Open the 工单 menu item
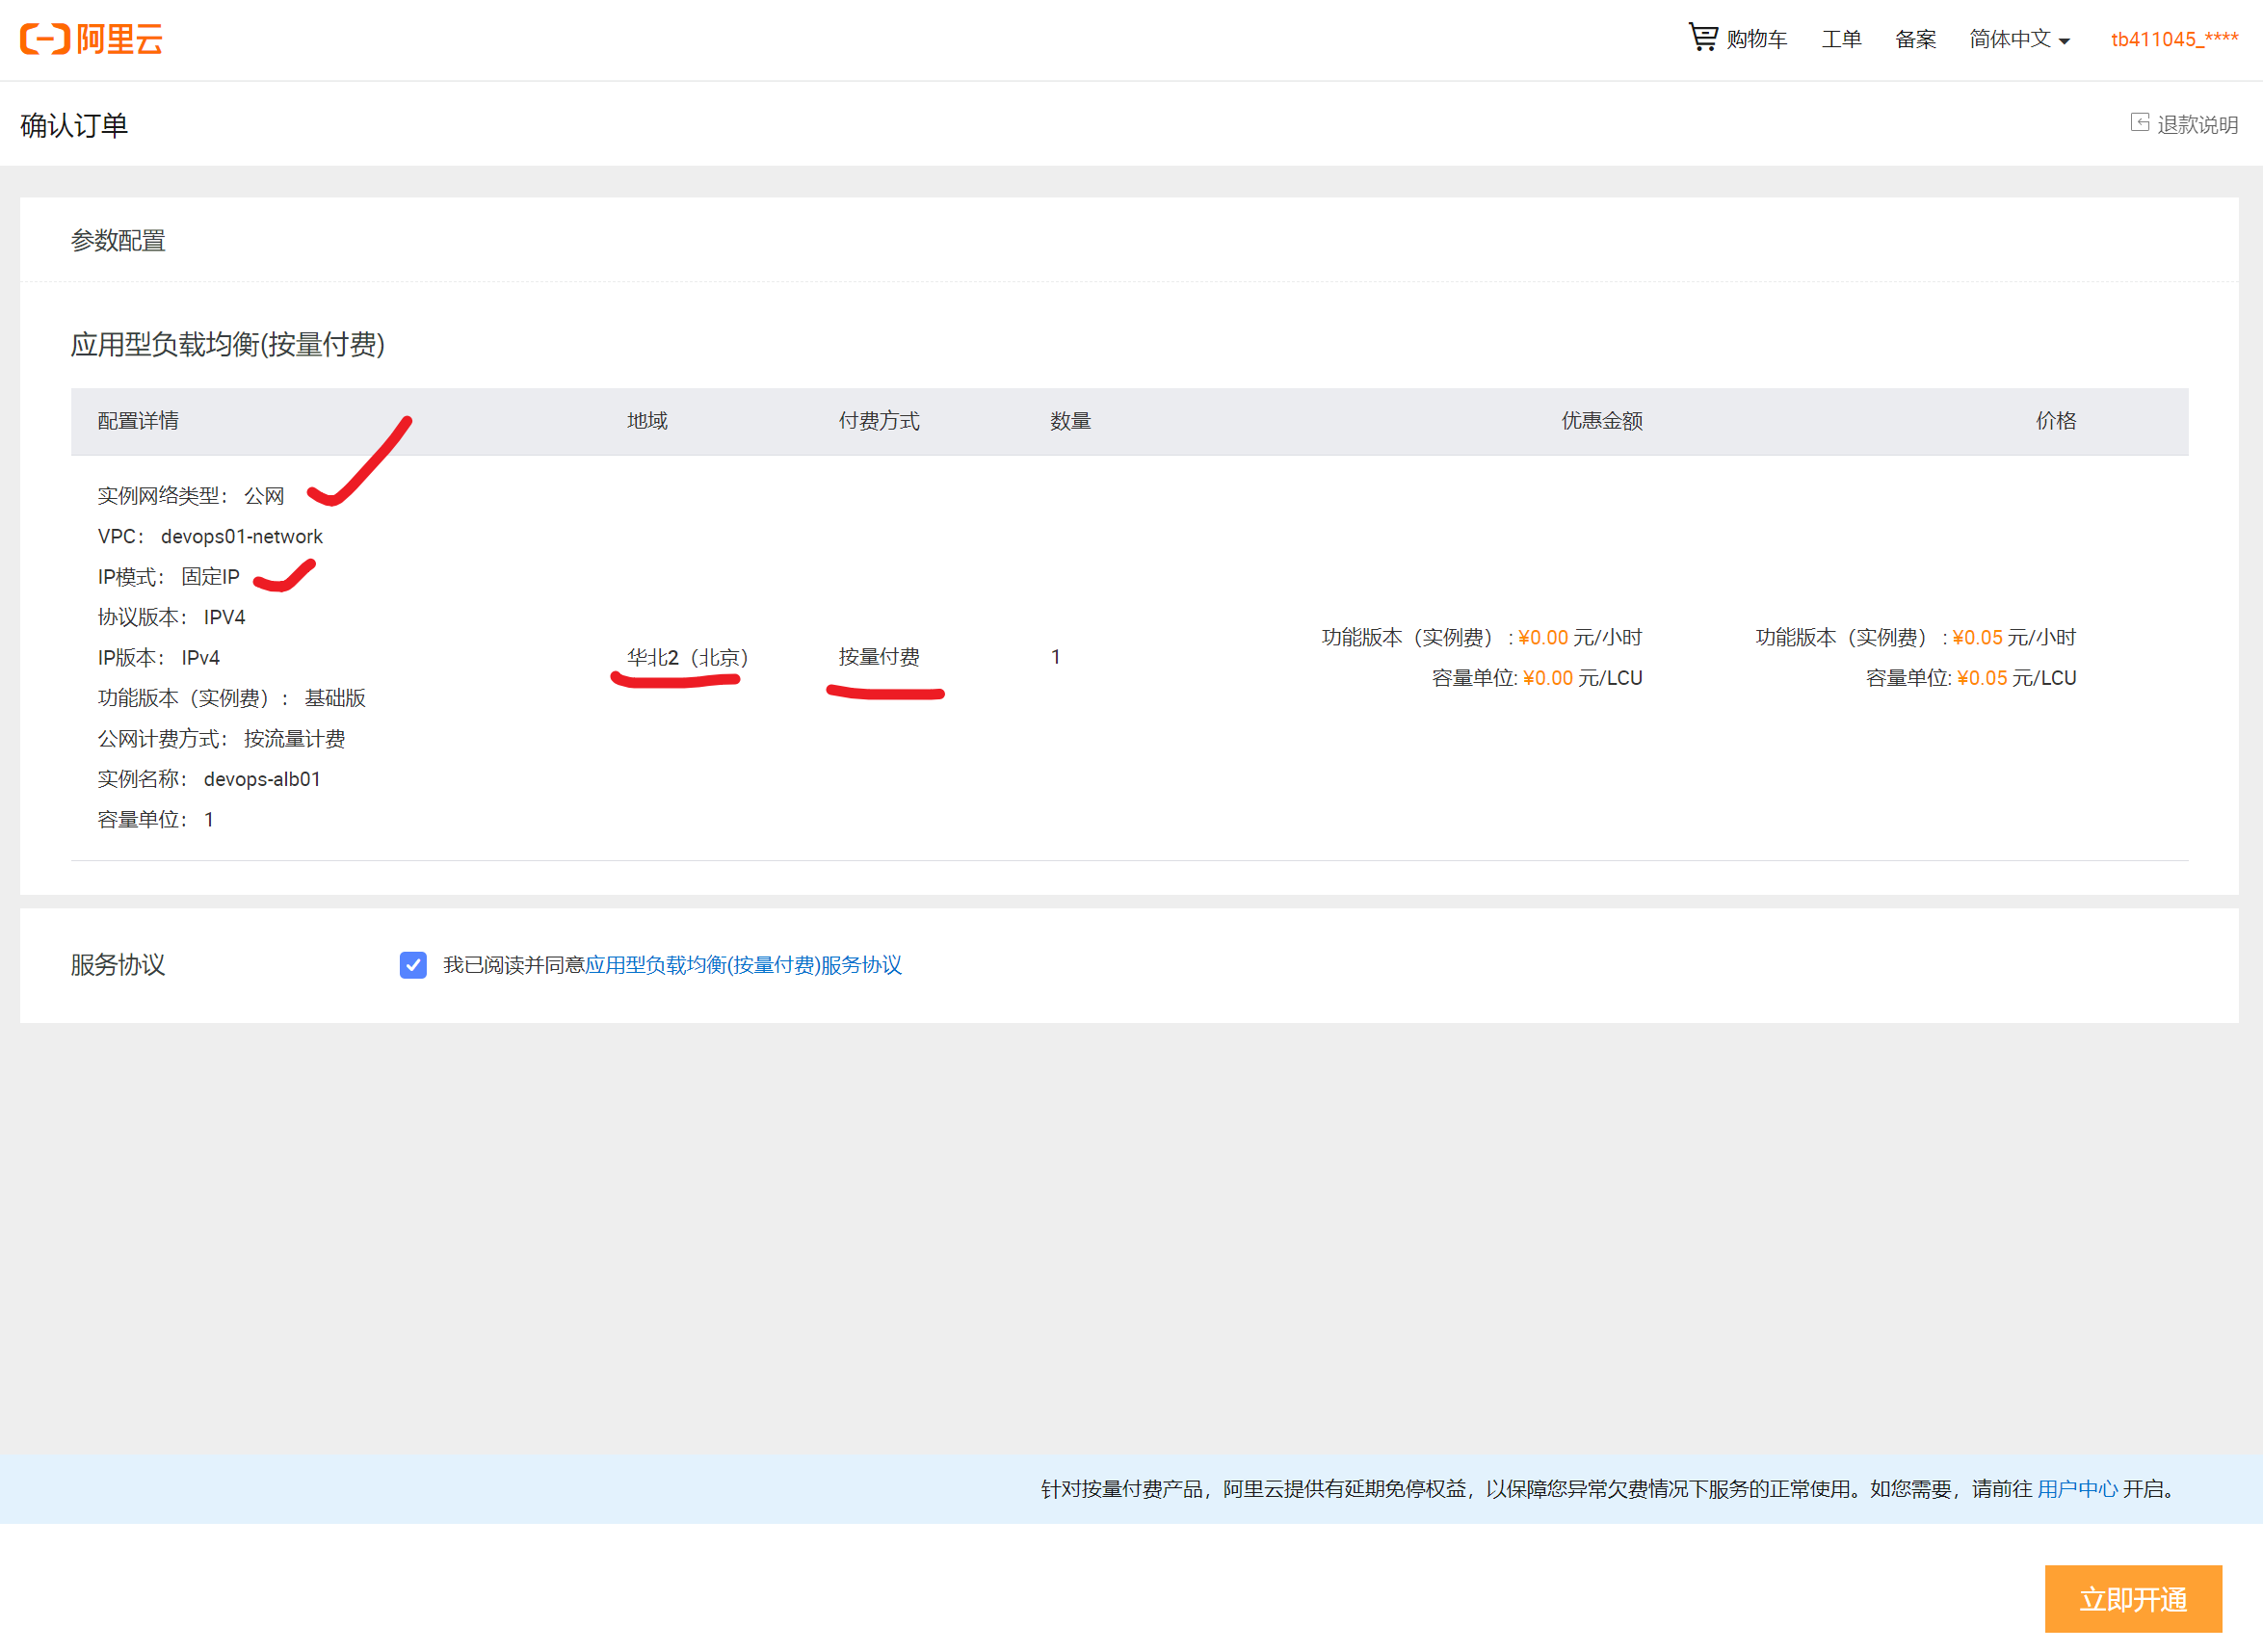 [x=1841, y=39]
